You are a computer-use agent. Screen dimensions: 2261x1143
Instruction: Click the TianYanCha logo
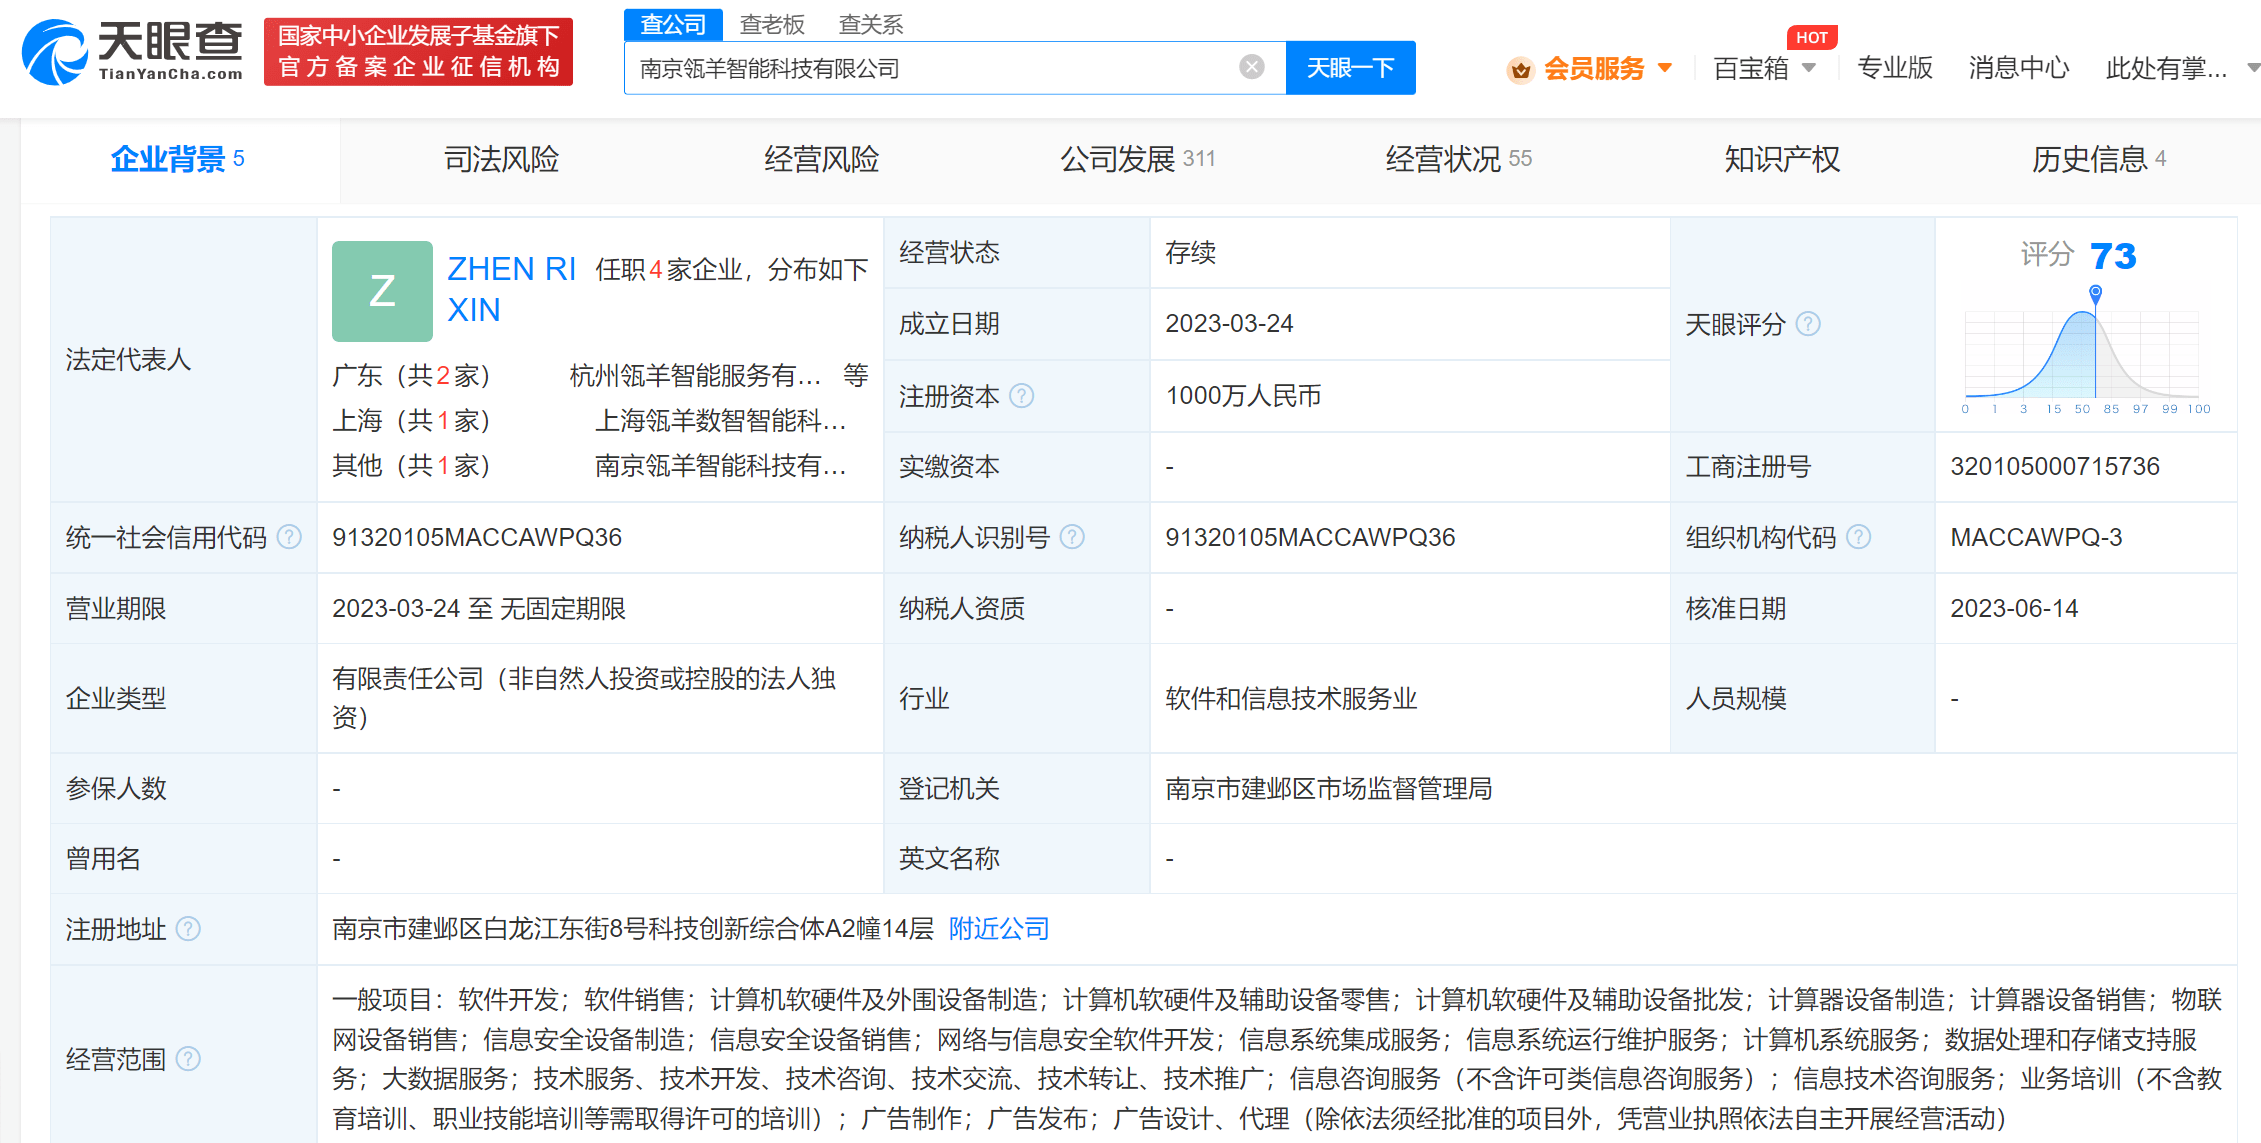(x=132, y=52)
